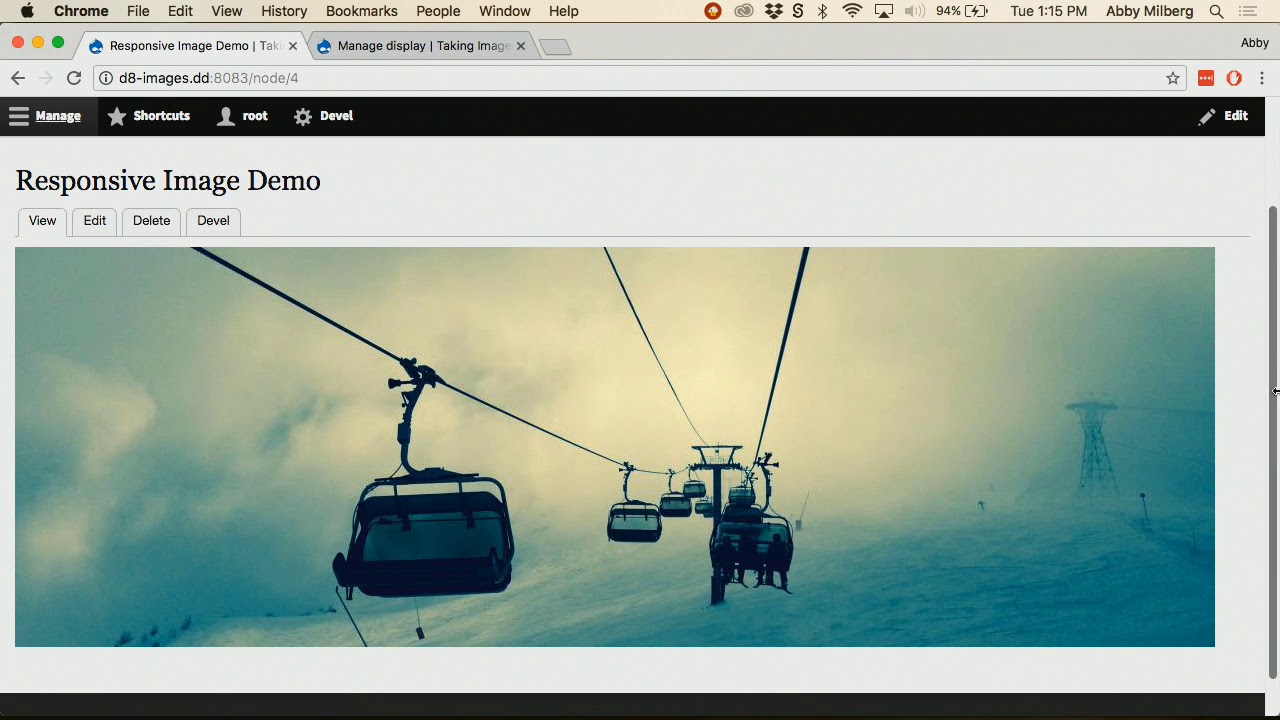
Task: Open the Spotlight search magnifier
Action: pyautogui.click(x=1217, y=11)
